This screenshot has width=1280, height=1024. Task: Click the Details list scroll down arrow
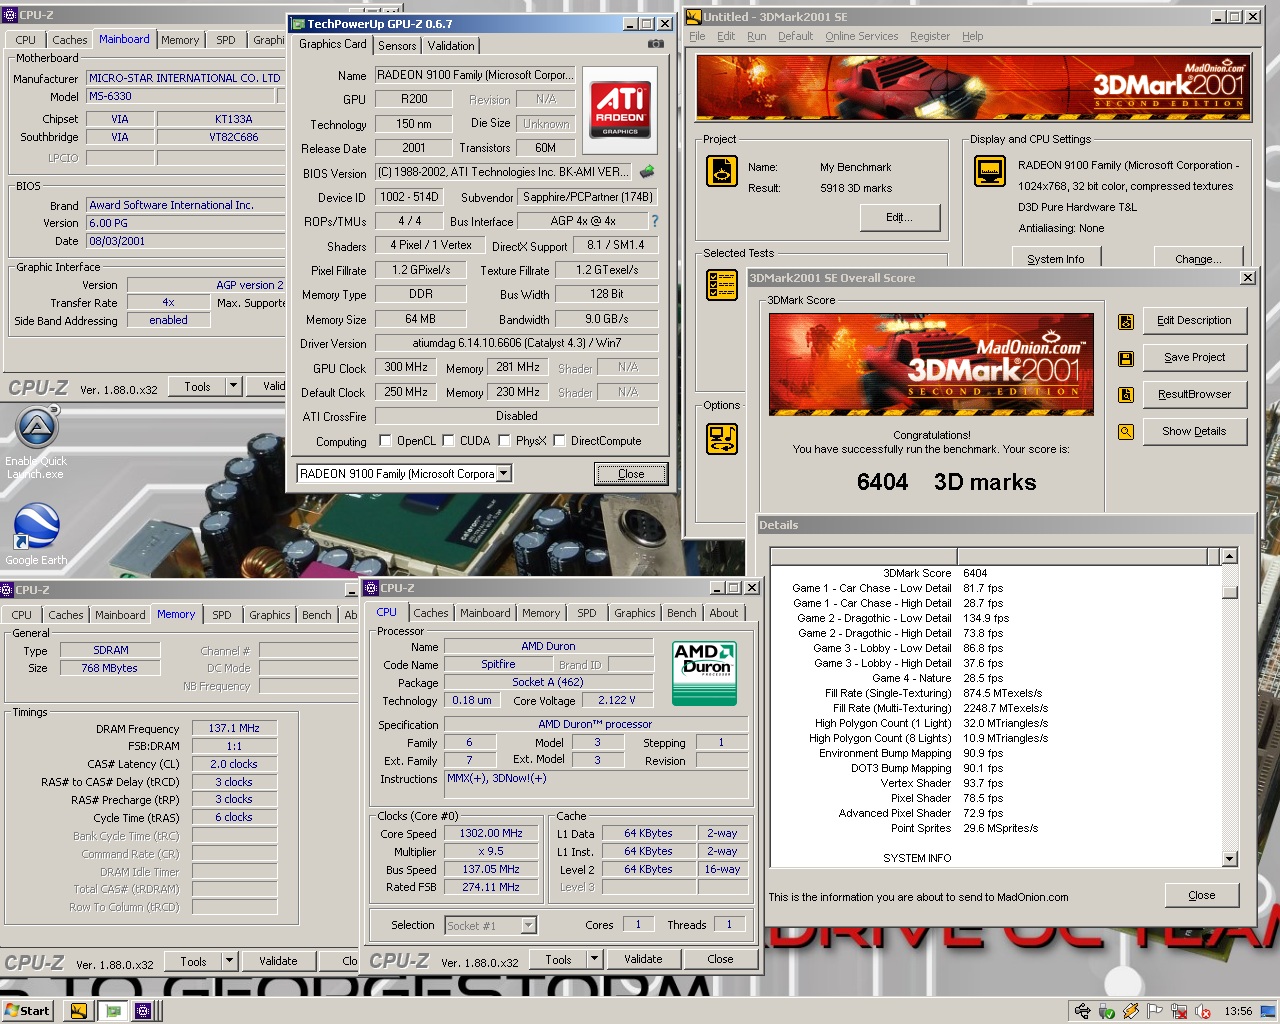pos(1229,859)
